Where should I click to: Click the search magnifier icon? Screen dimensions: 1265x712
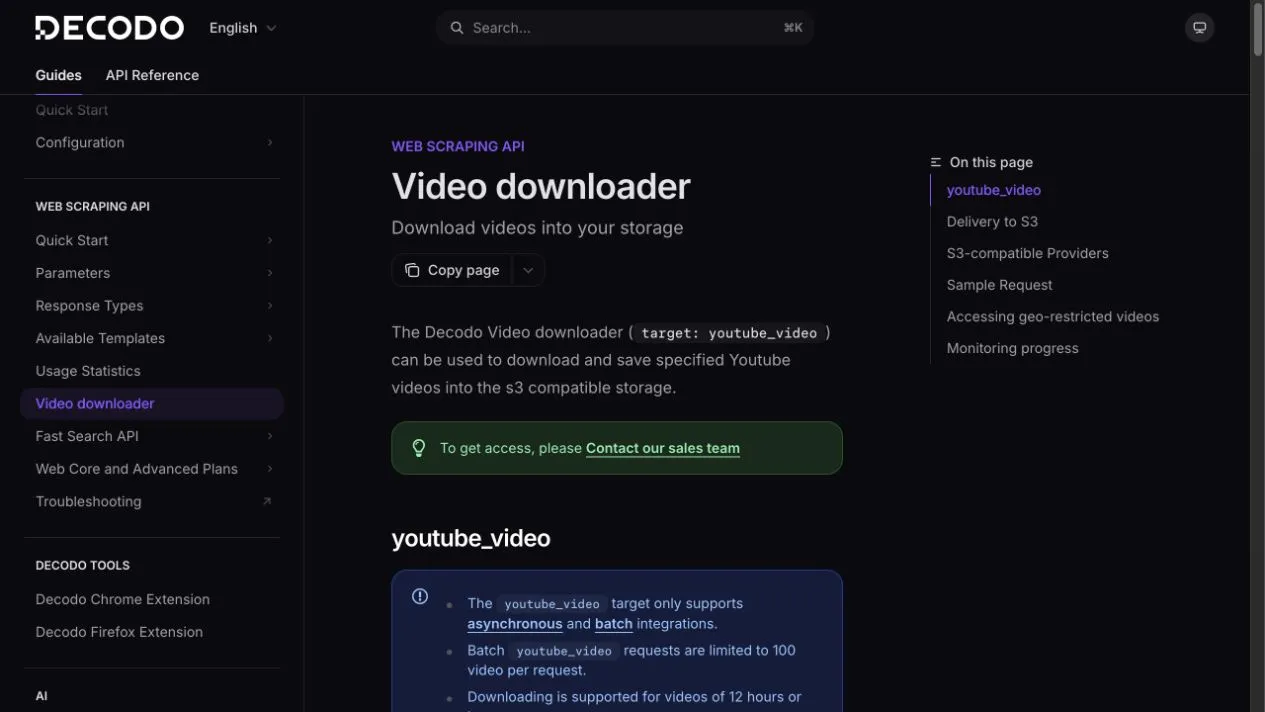tap(457, 28)
